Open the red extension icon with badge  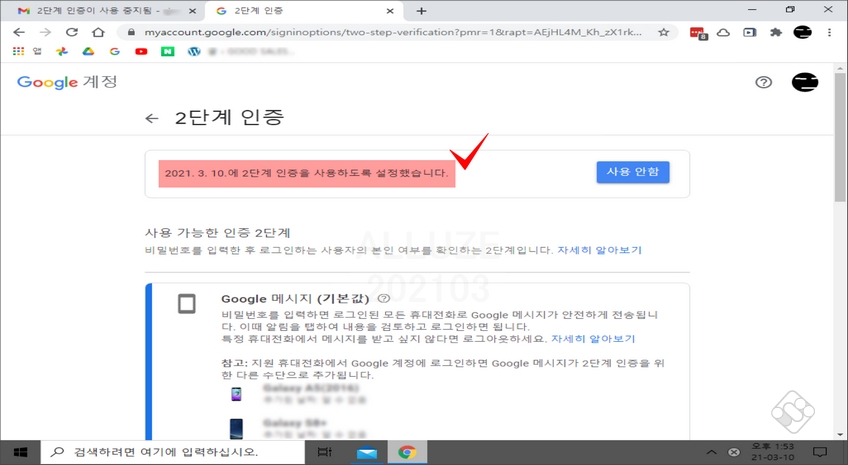click(698, 34)
